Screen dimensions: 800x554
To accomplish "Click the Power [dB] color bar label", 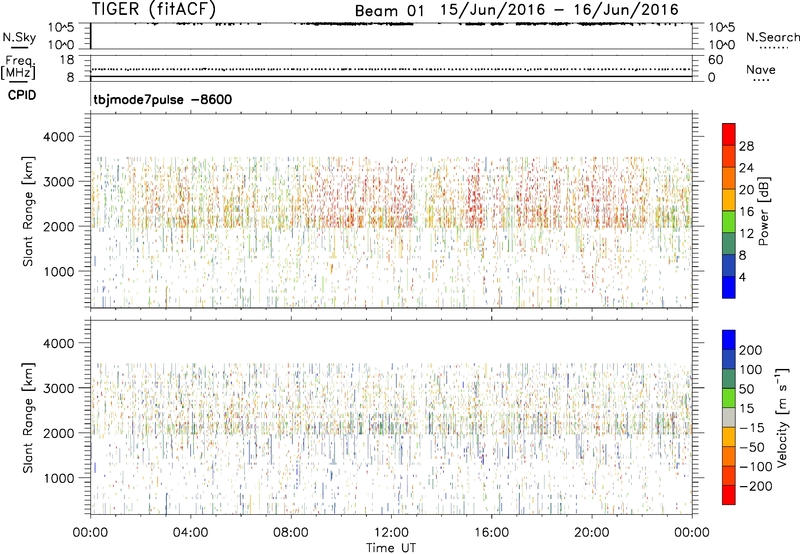I will coord(764,211).
